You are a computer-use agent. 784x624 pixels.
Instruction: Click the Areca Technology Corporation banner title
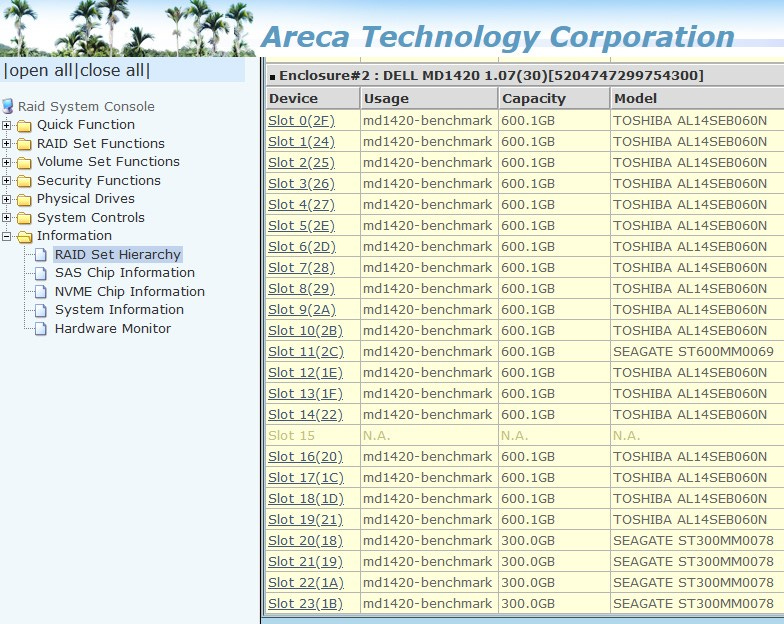(498, 37)
